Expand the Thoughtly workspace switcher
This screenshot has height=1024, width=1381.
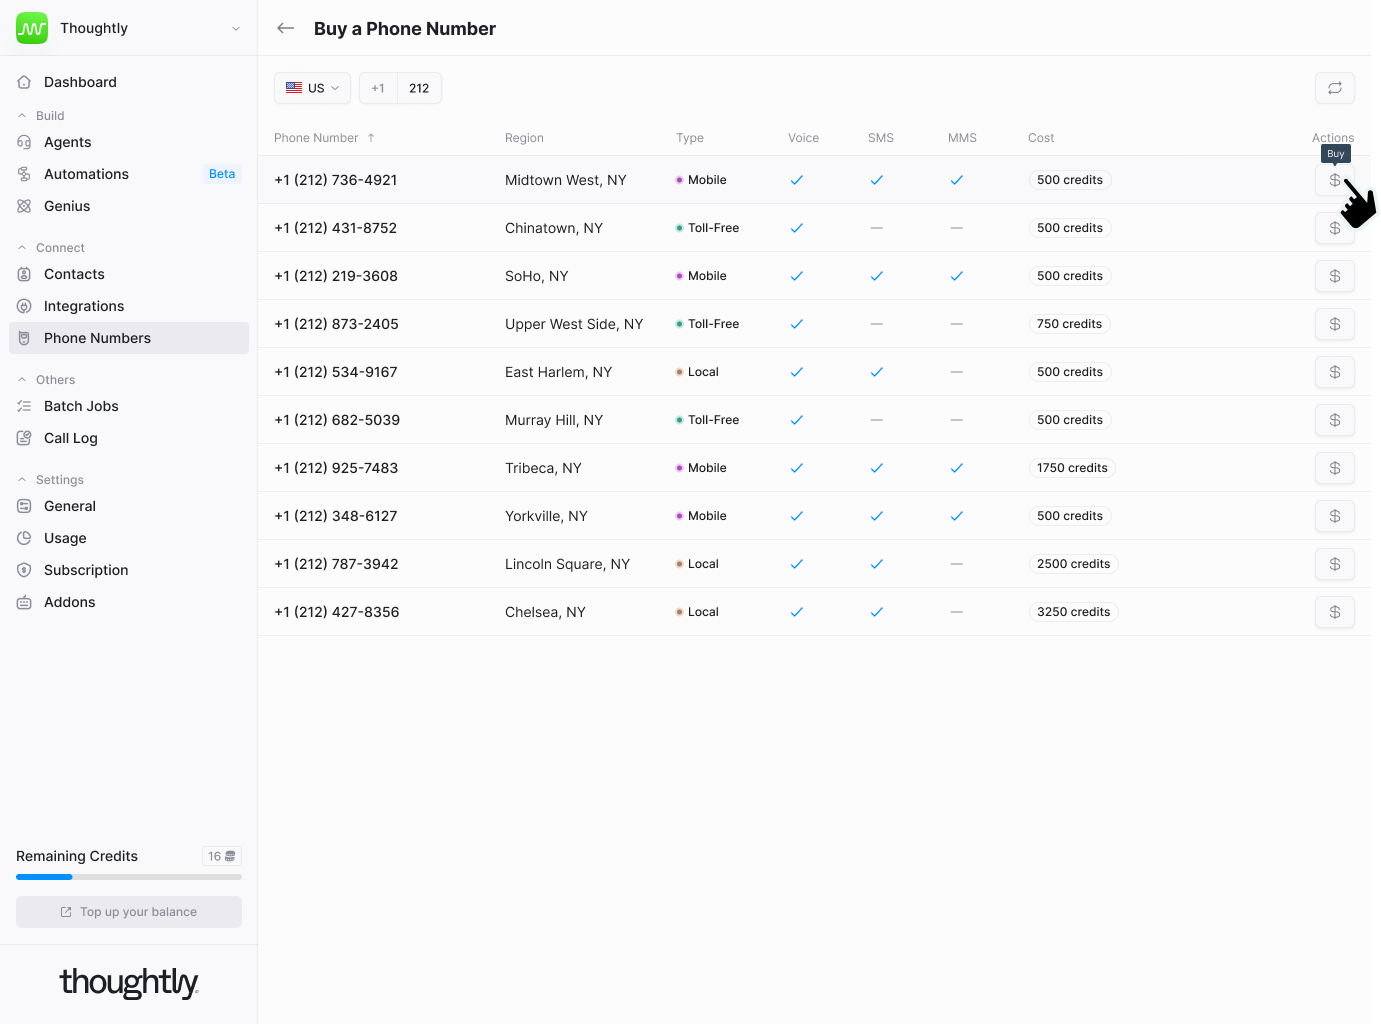(x=236, y=28)
